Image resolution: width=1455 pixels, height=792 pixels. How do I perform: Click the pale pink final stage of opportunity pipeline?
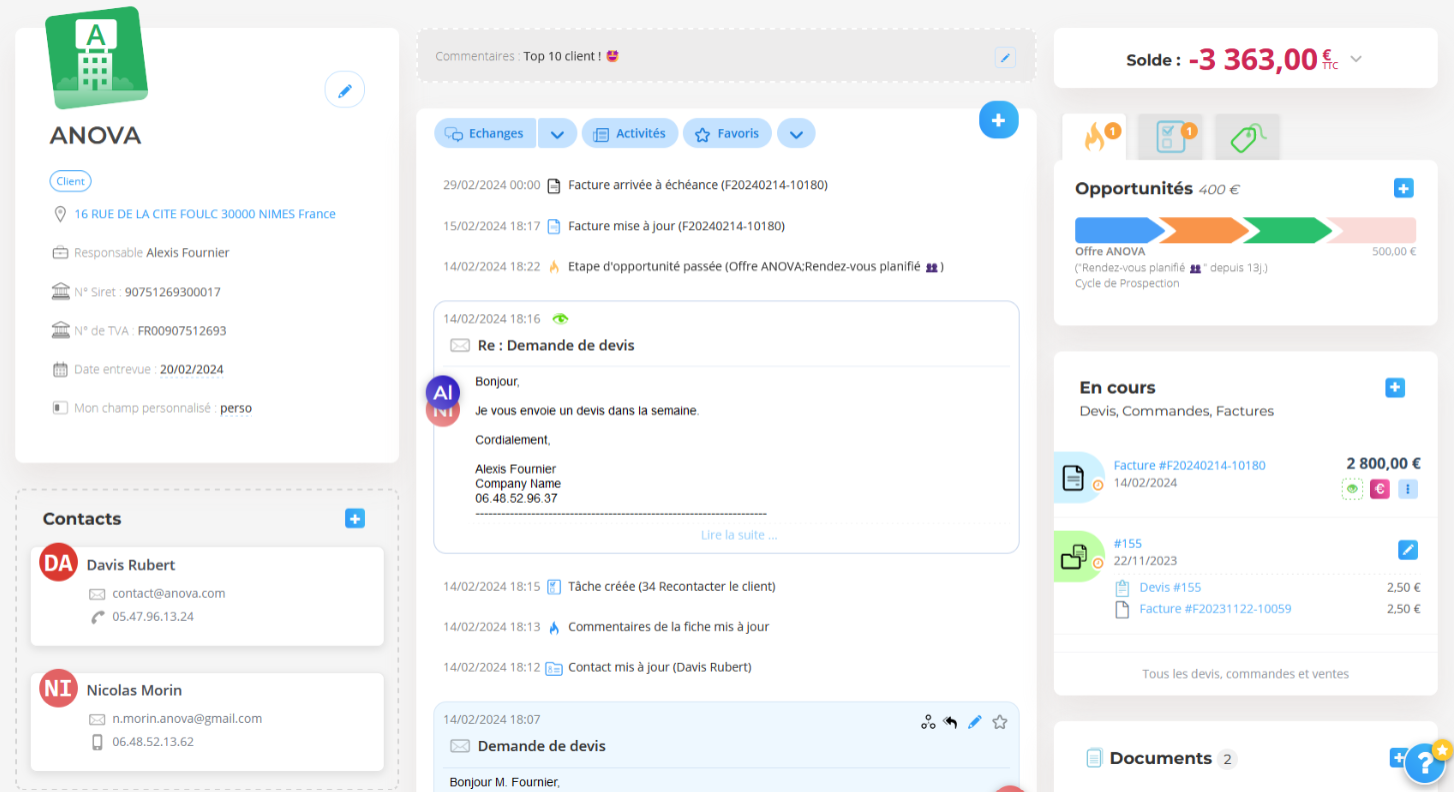point(1372,230)
